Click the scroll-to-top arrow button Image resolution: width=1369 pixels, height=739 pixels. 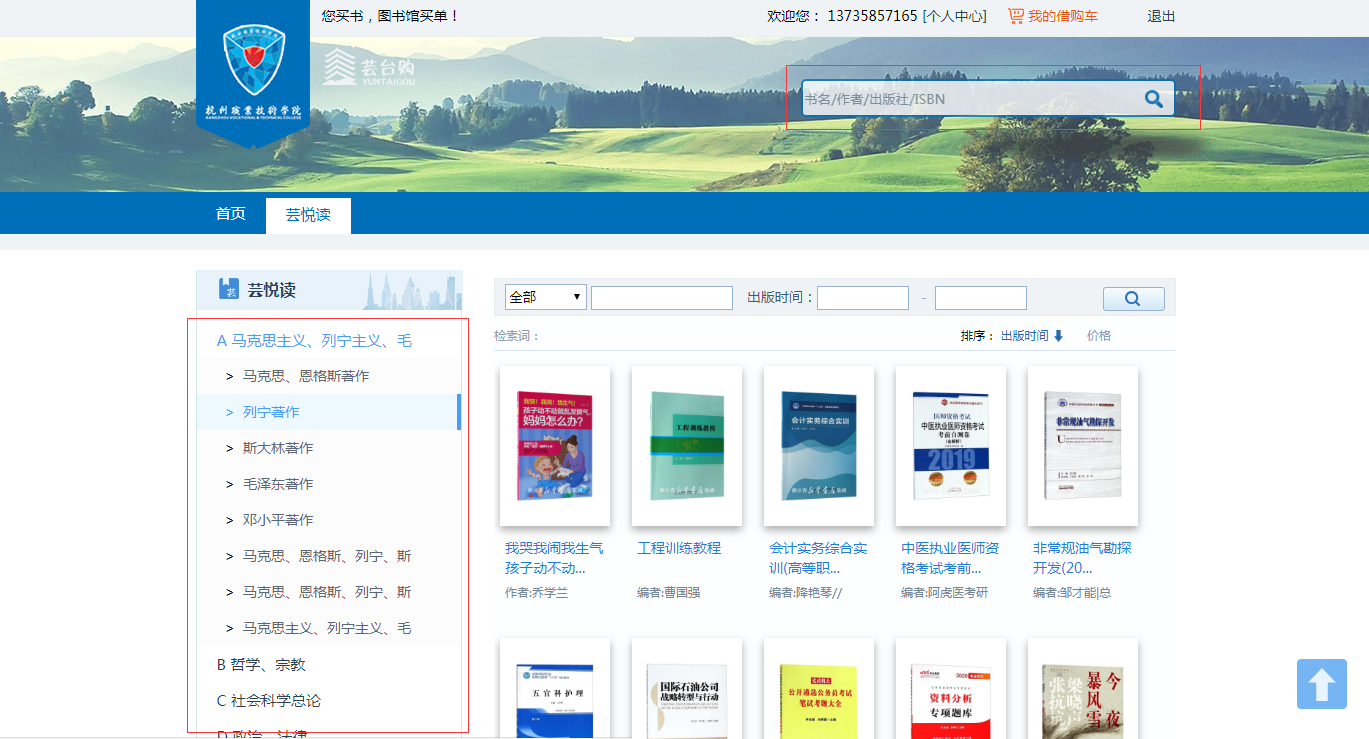(x=1321, y=684)
